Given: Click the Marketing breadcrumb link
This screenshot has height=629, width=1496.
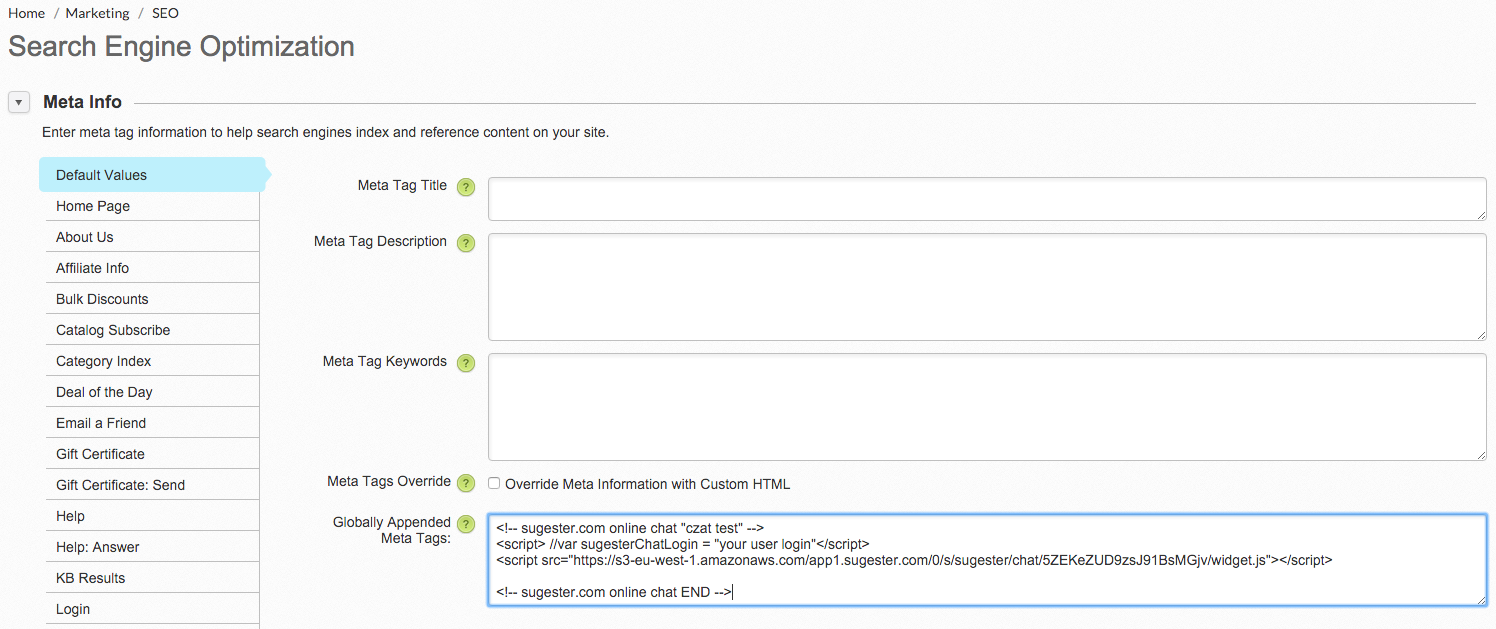Looking at the screenshot, I should [x=98, y=13].
